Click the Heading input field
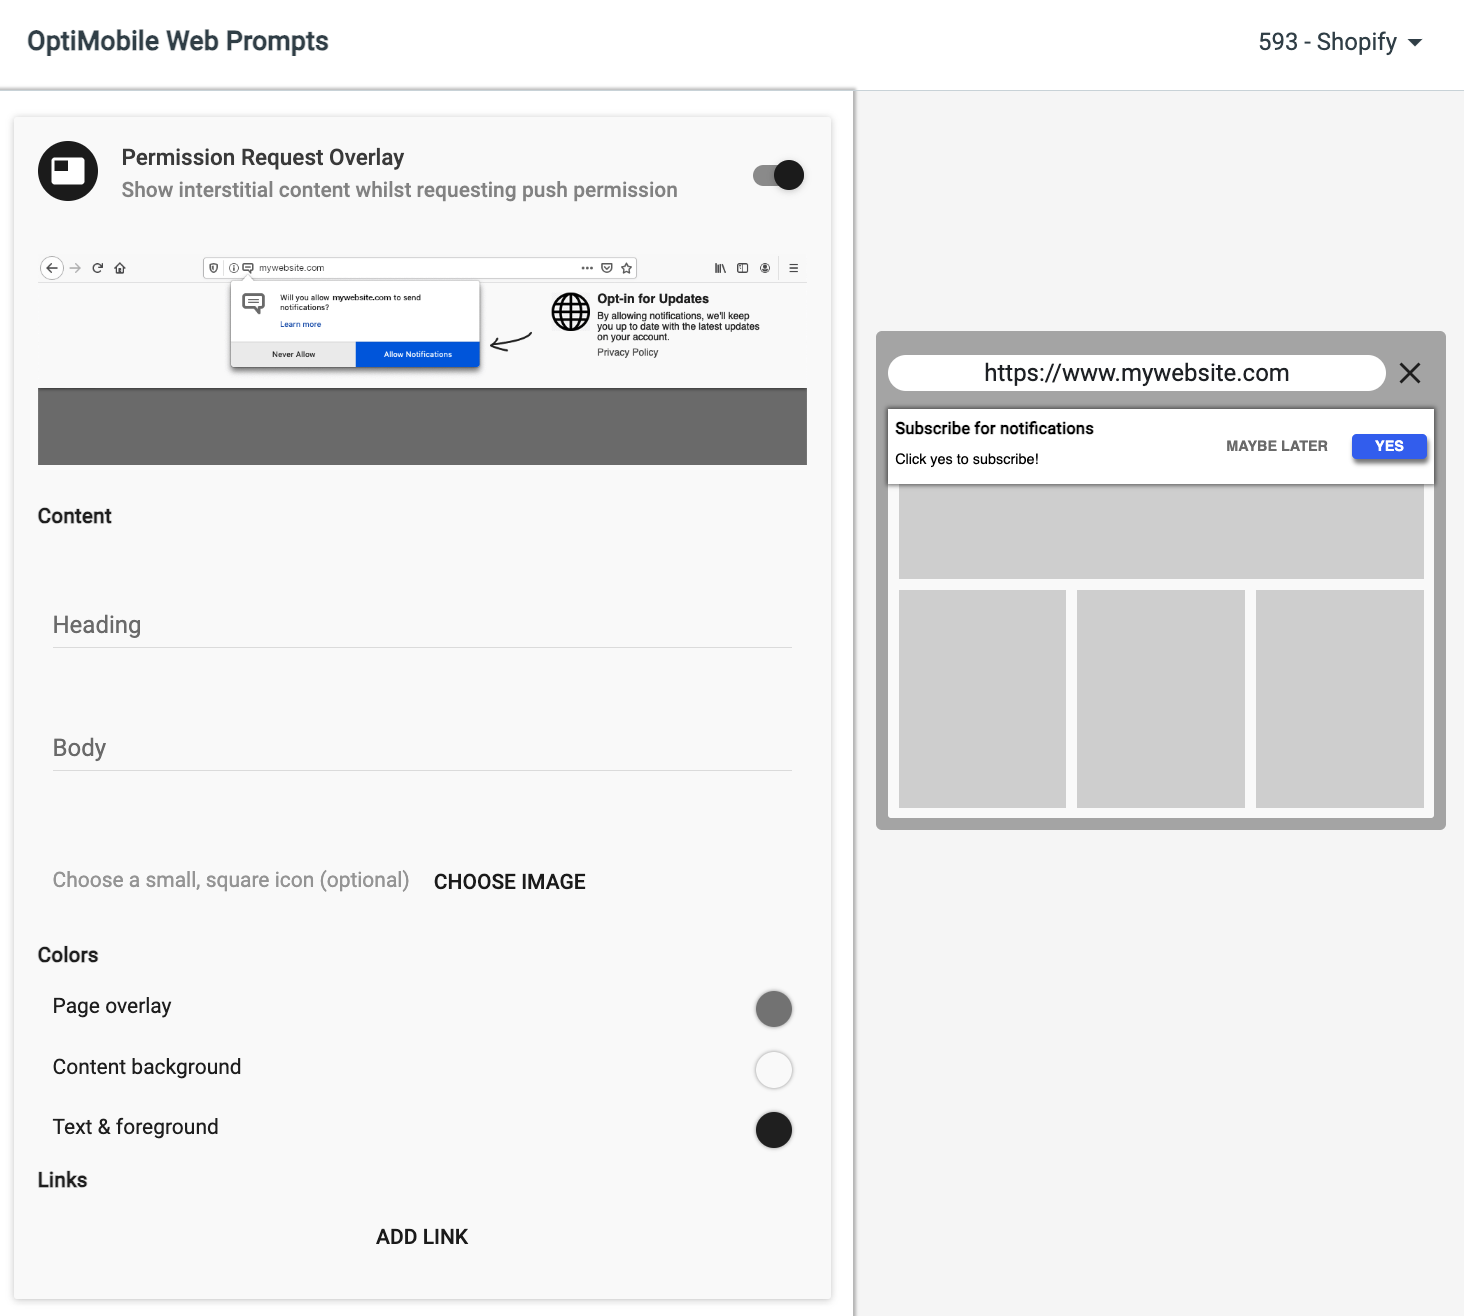Screen dimensions: 1464x1316 pyautogui.click(x=422, y=625)
